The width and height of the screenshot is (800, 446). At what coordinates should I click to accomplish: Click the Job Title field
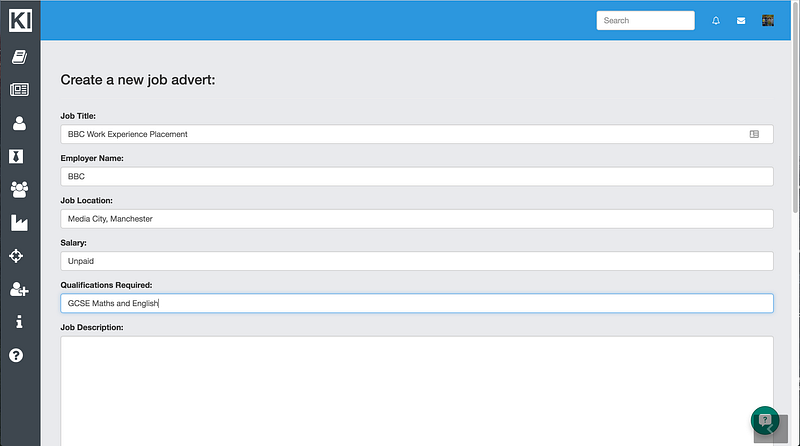pyautogui.click(x=400, y=134)
